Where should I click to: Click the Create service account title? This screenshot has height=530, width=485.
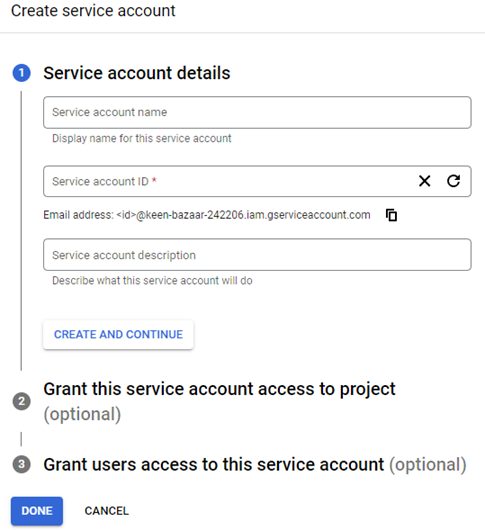click(93, 10)
